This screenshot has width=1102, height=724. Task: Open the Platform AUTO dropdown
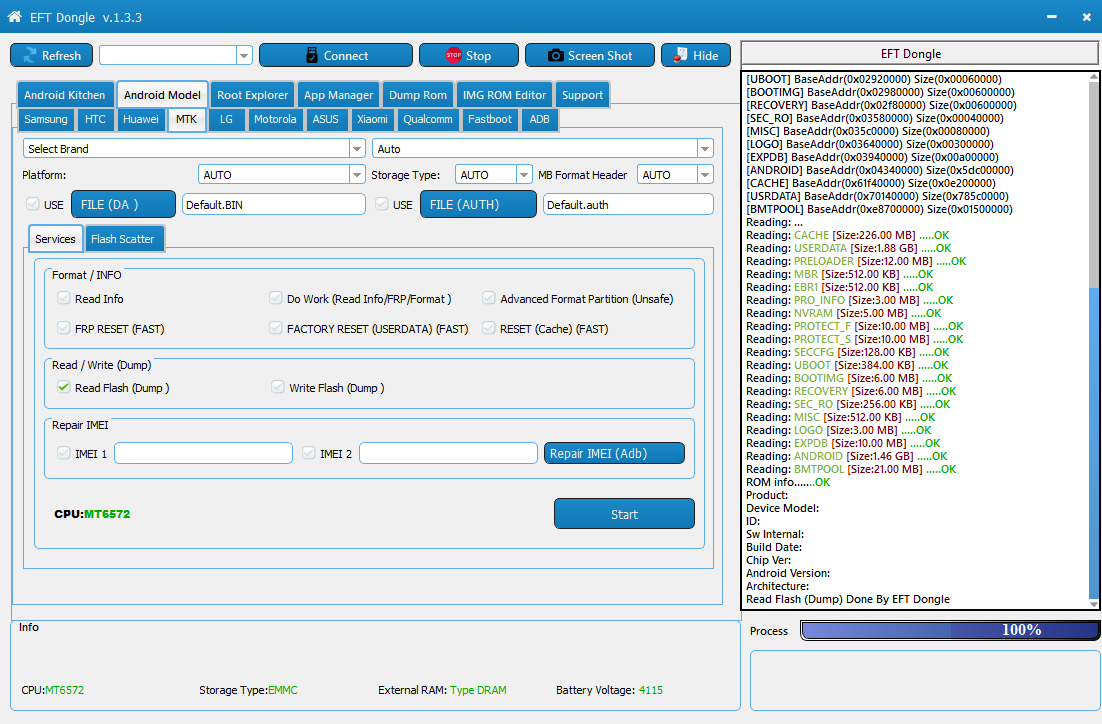coord(357,174)
